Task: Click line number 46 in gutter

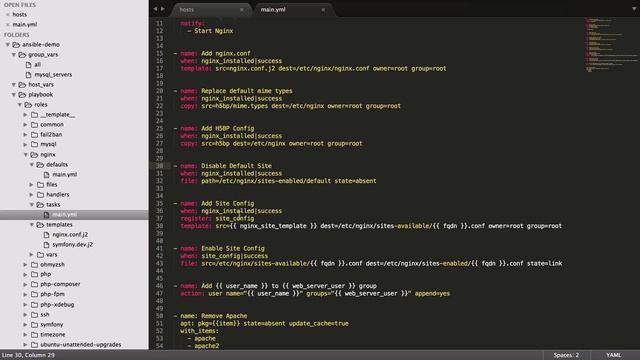Action: point(159,286)
